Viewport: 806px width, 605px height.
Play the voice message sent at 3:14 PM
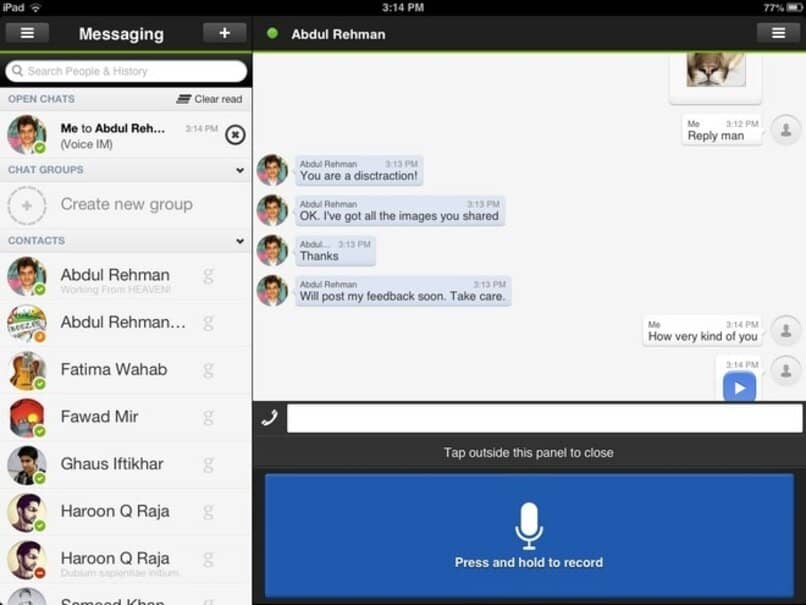click(x=739, y=388)
